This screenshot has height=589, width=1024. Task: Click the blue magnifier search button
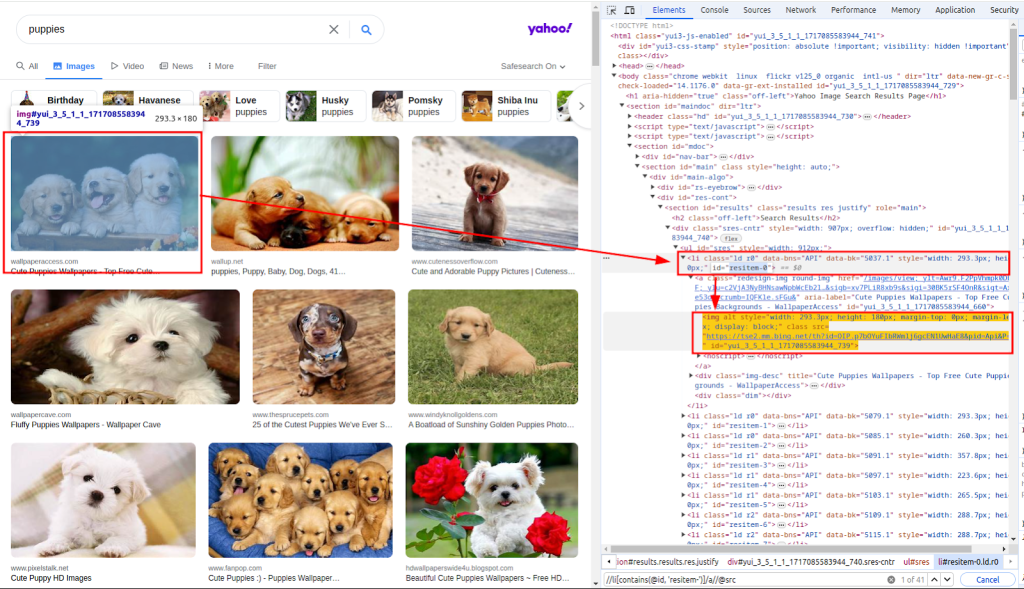point(366,29)
